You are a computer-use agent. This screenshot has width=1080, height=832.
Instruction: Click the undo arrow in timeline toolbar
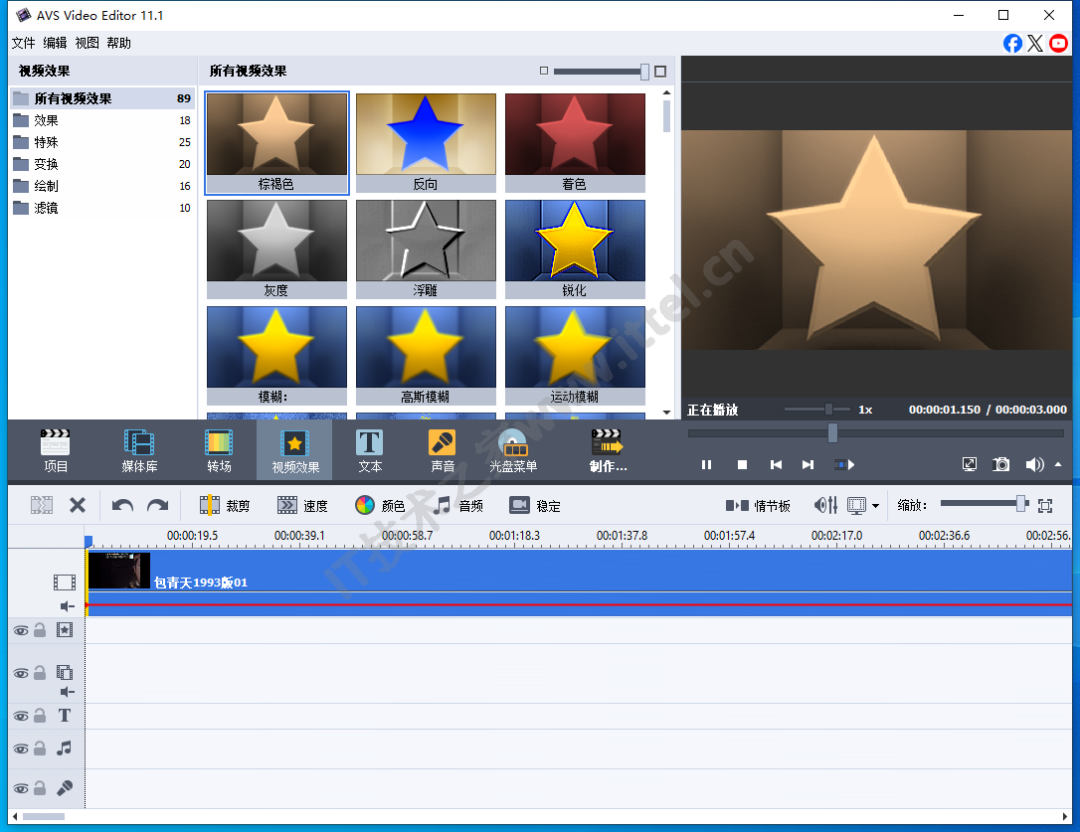click(x=123, y=506)
